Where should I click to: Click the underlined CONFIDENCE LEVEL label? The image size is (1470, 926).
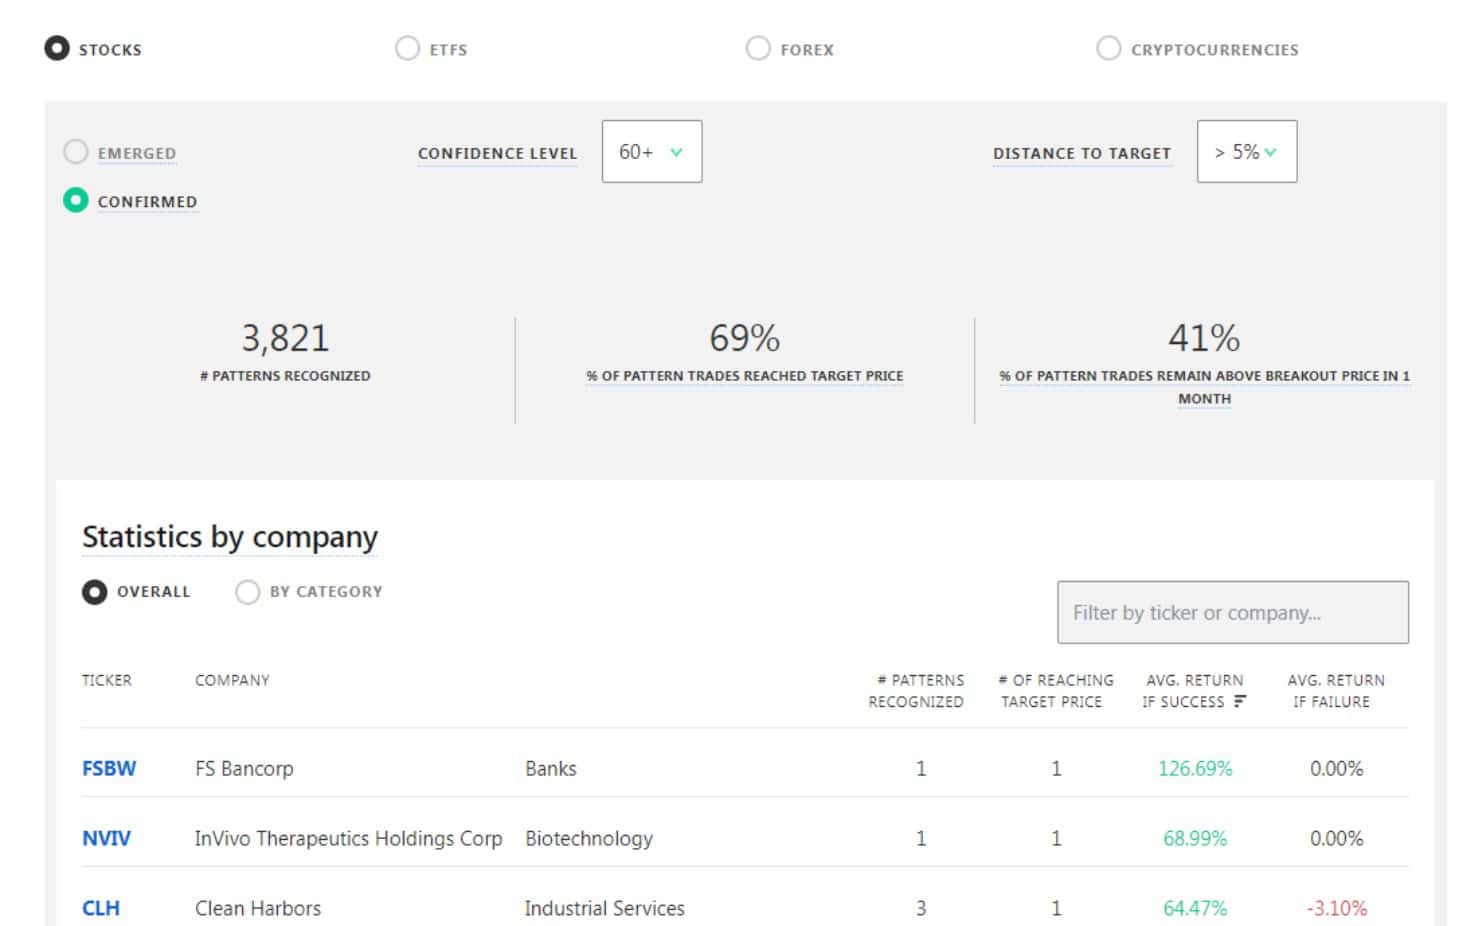pyautogui.click(x=497, y=153)
